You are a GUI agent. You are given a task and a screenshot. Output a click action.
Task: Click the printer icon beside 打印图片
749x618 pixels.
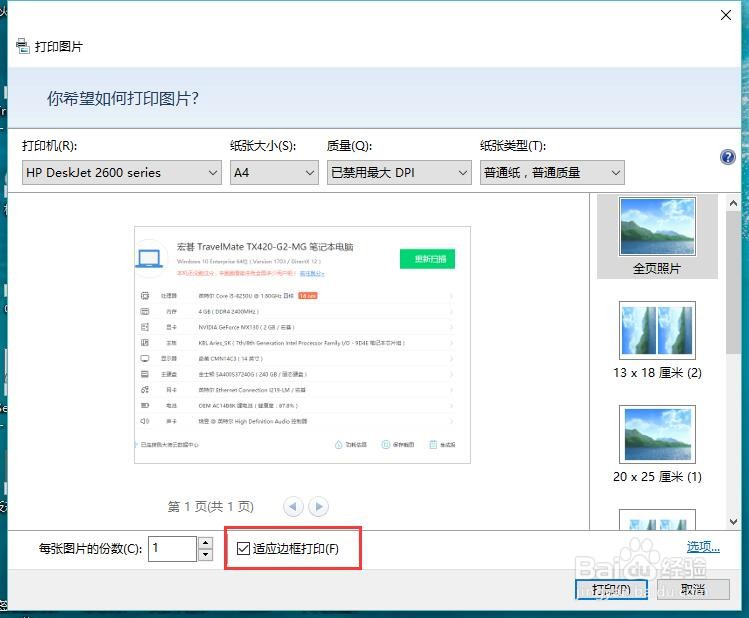coord(22,46)
